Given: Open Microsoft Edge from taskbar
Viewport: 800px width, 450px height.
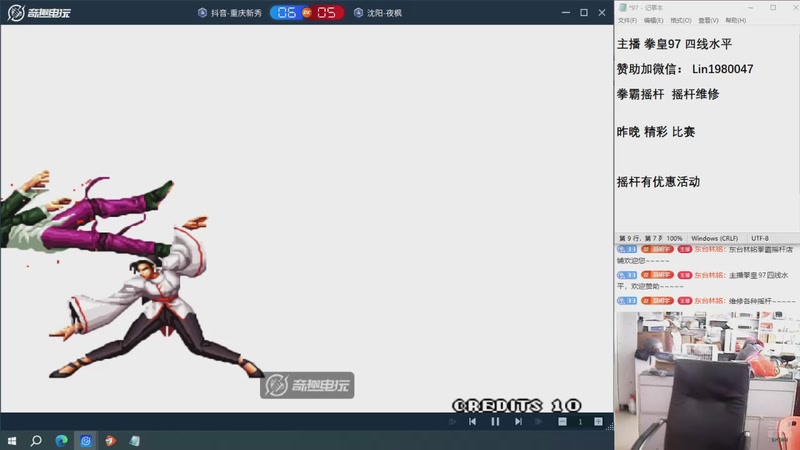Looking at the screenshot, I should [61, 441].
